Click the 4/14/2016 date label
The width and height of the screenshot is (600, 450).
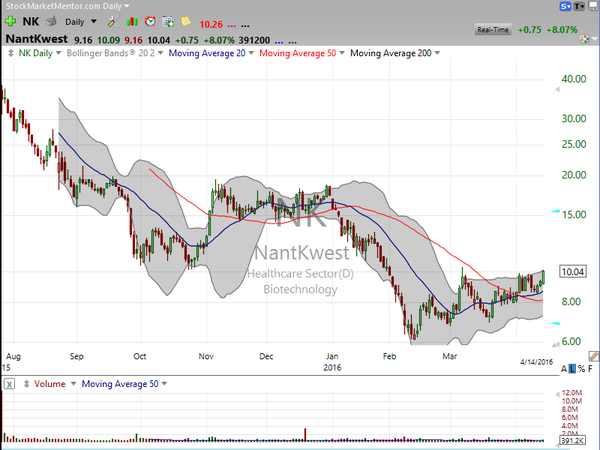(536, 362)
